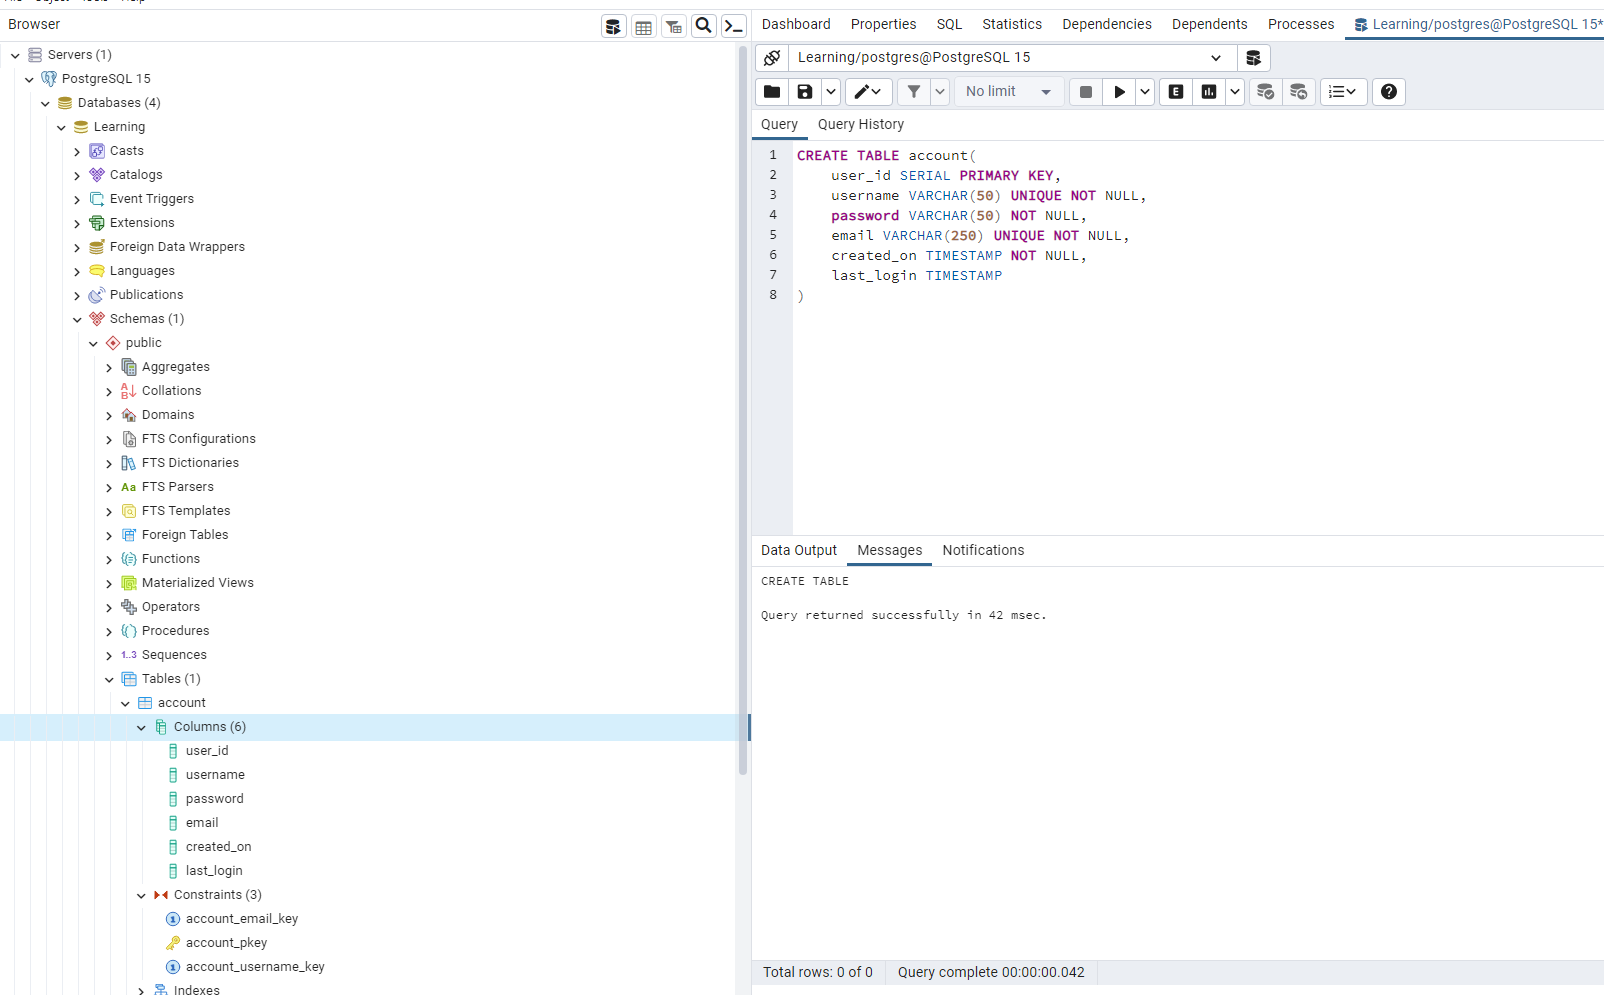Image resolution: width=1604 pixels, height=995 pixels.
Task: Click the Explain Analyze chart icon
Action: 1209,92
